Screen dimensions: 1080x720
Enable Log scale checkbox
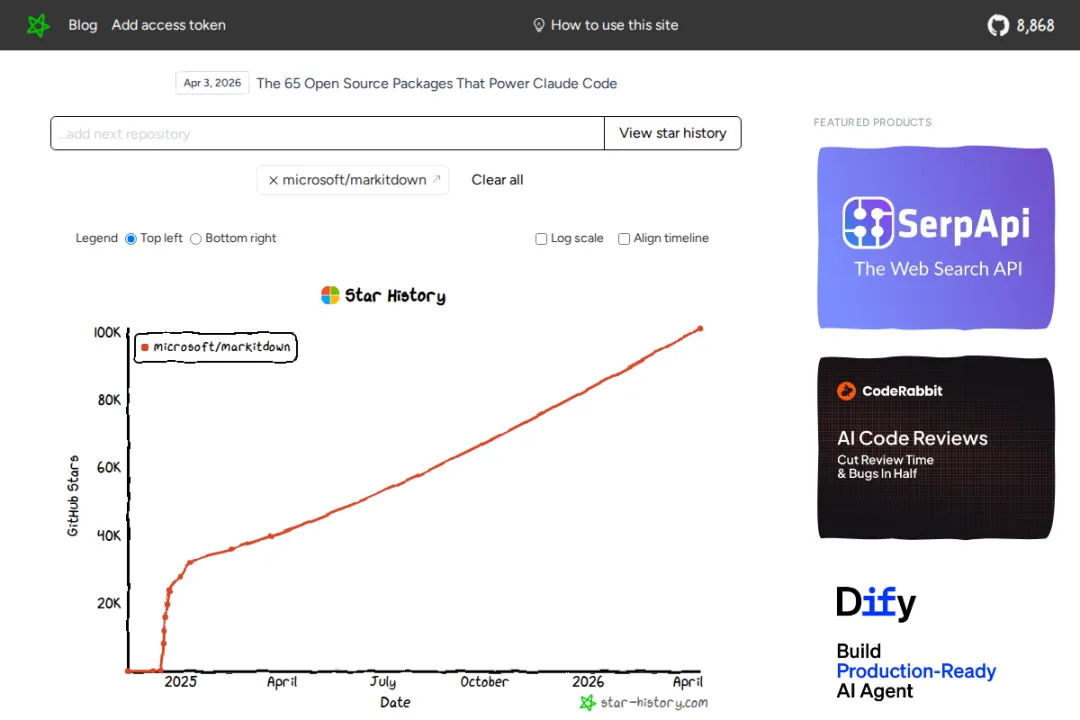point(541,238)
